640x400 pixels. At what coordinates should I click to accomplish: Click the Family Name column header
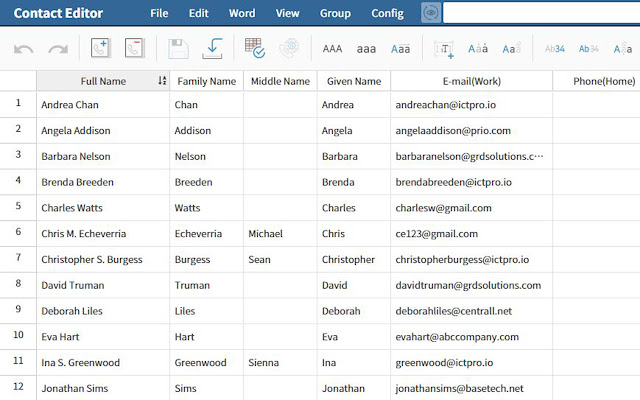pos(206,81)
